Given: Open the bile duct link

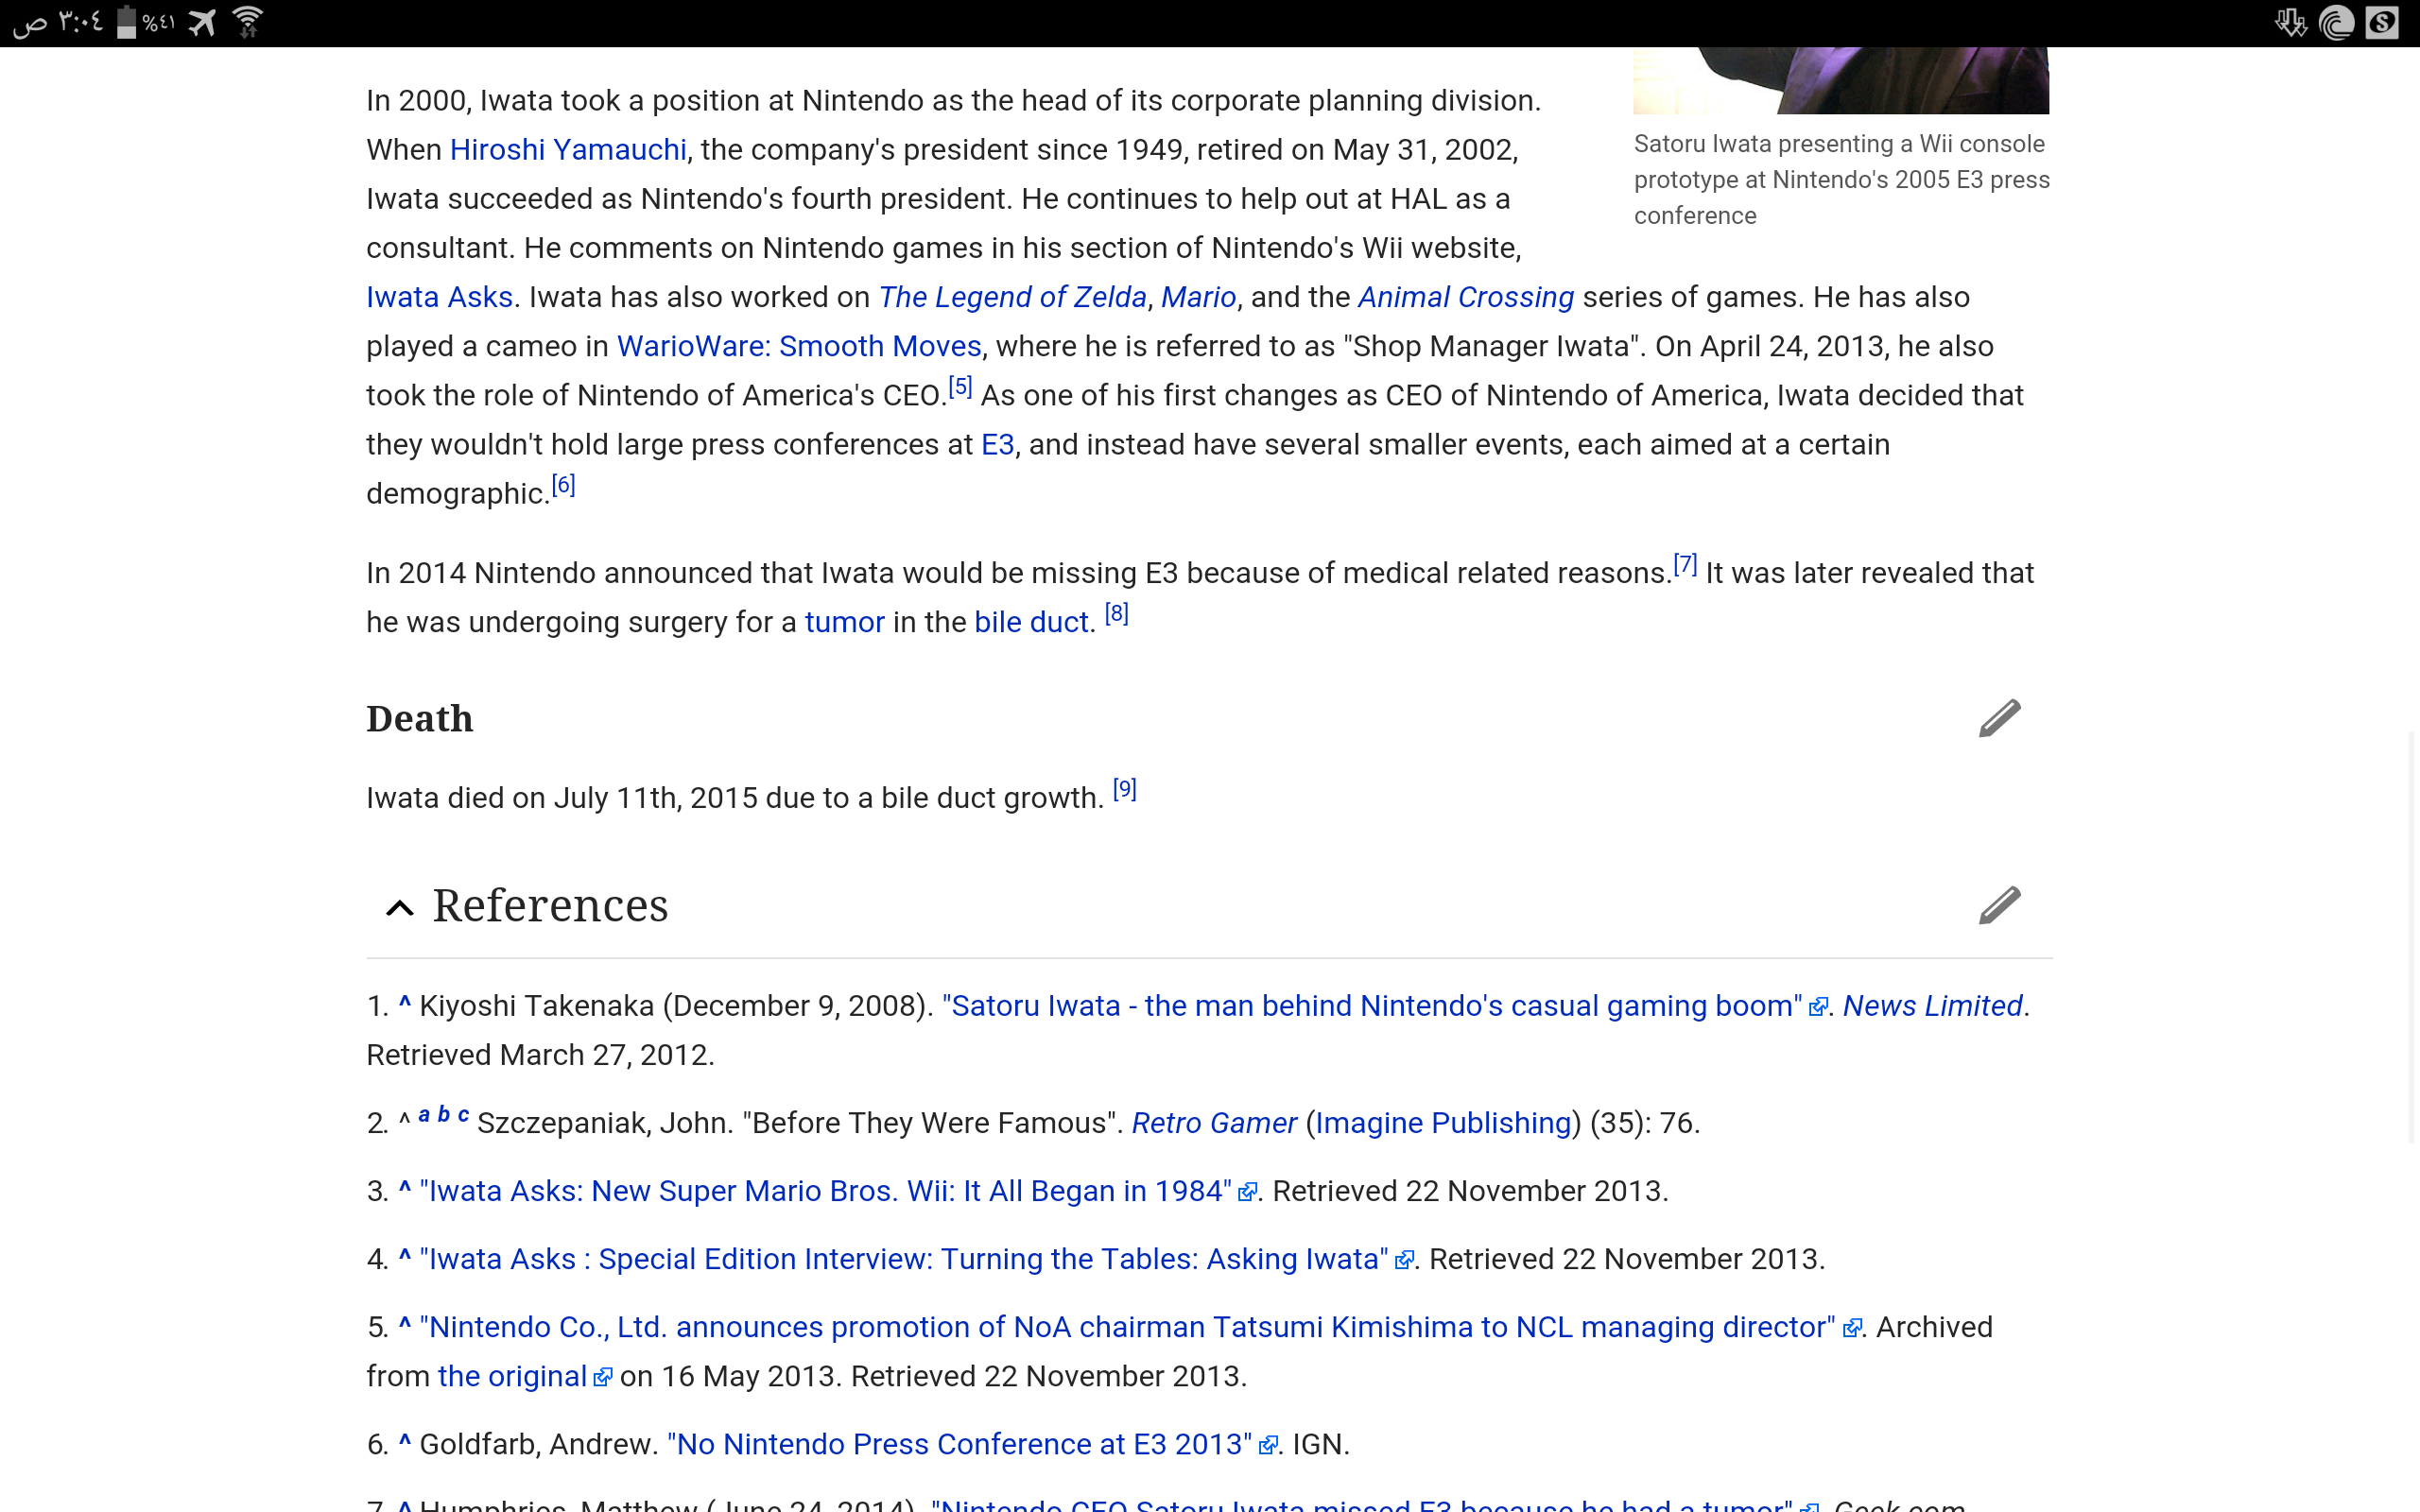Looking at the screenshot, I should (1031, 622).
